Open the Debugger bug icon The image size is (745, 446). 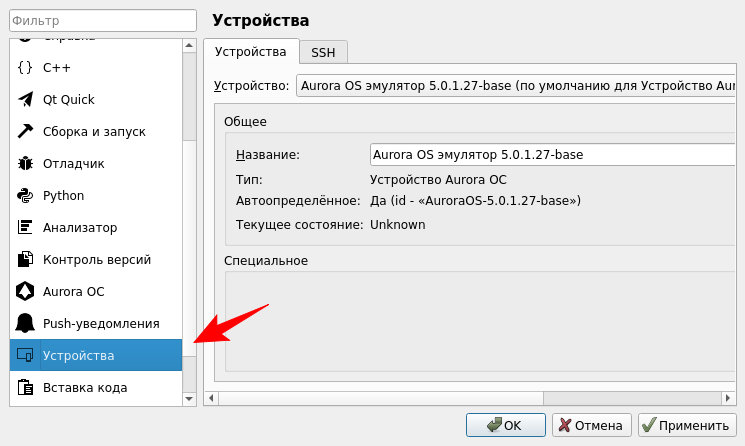25,164
